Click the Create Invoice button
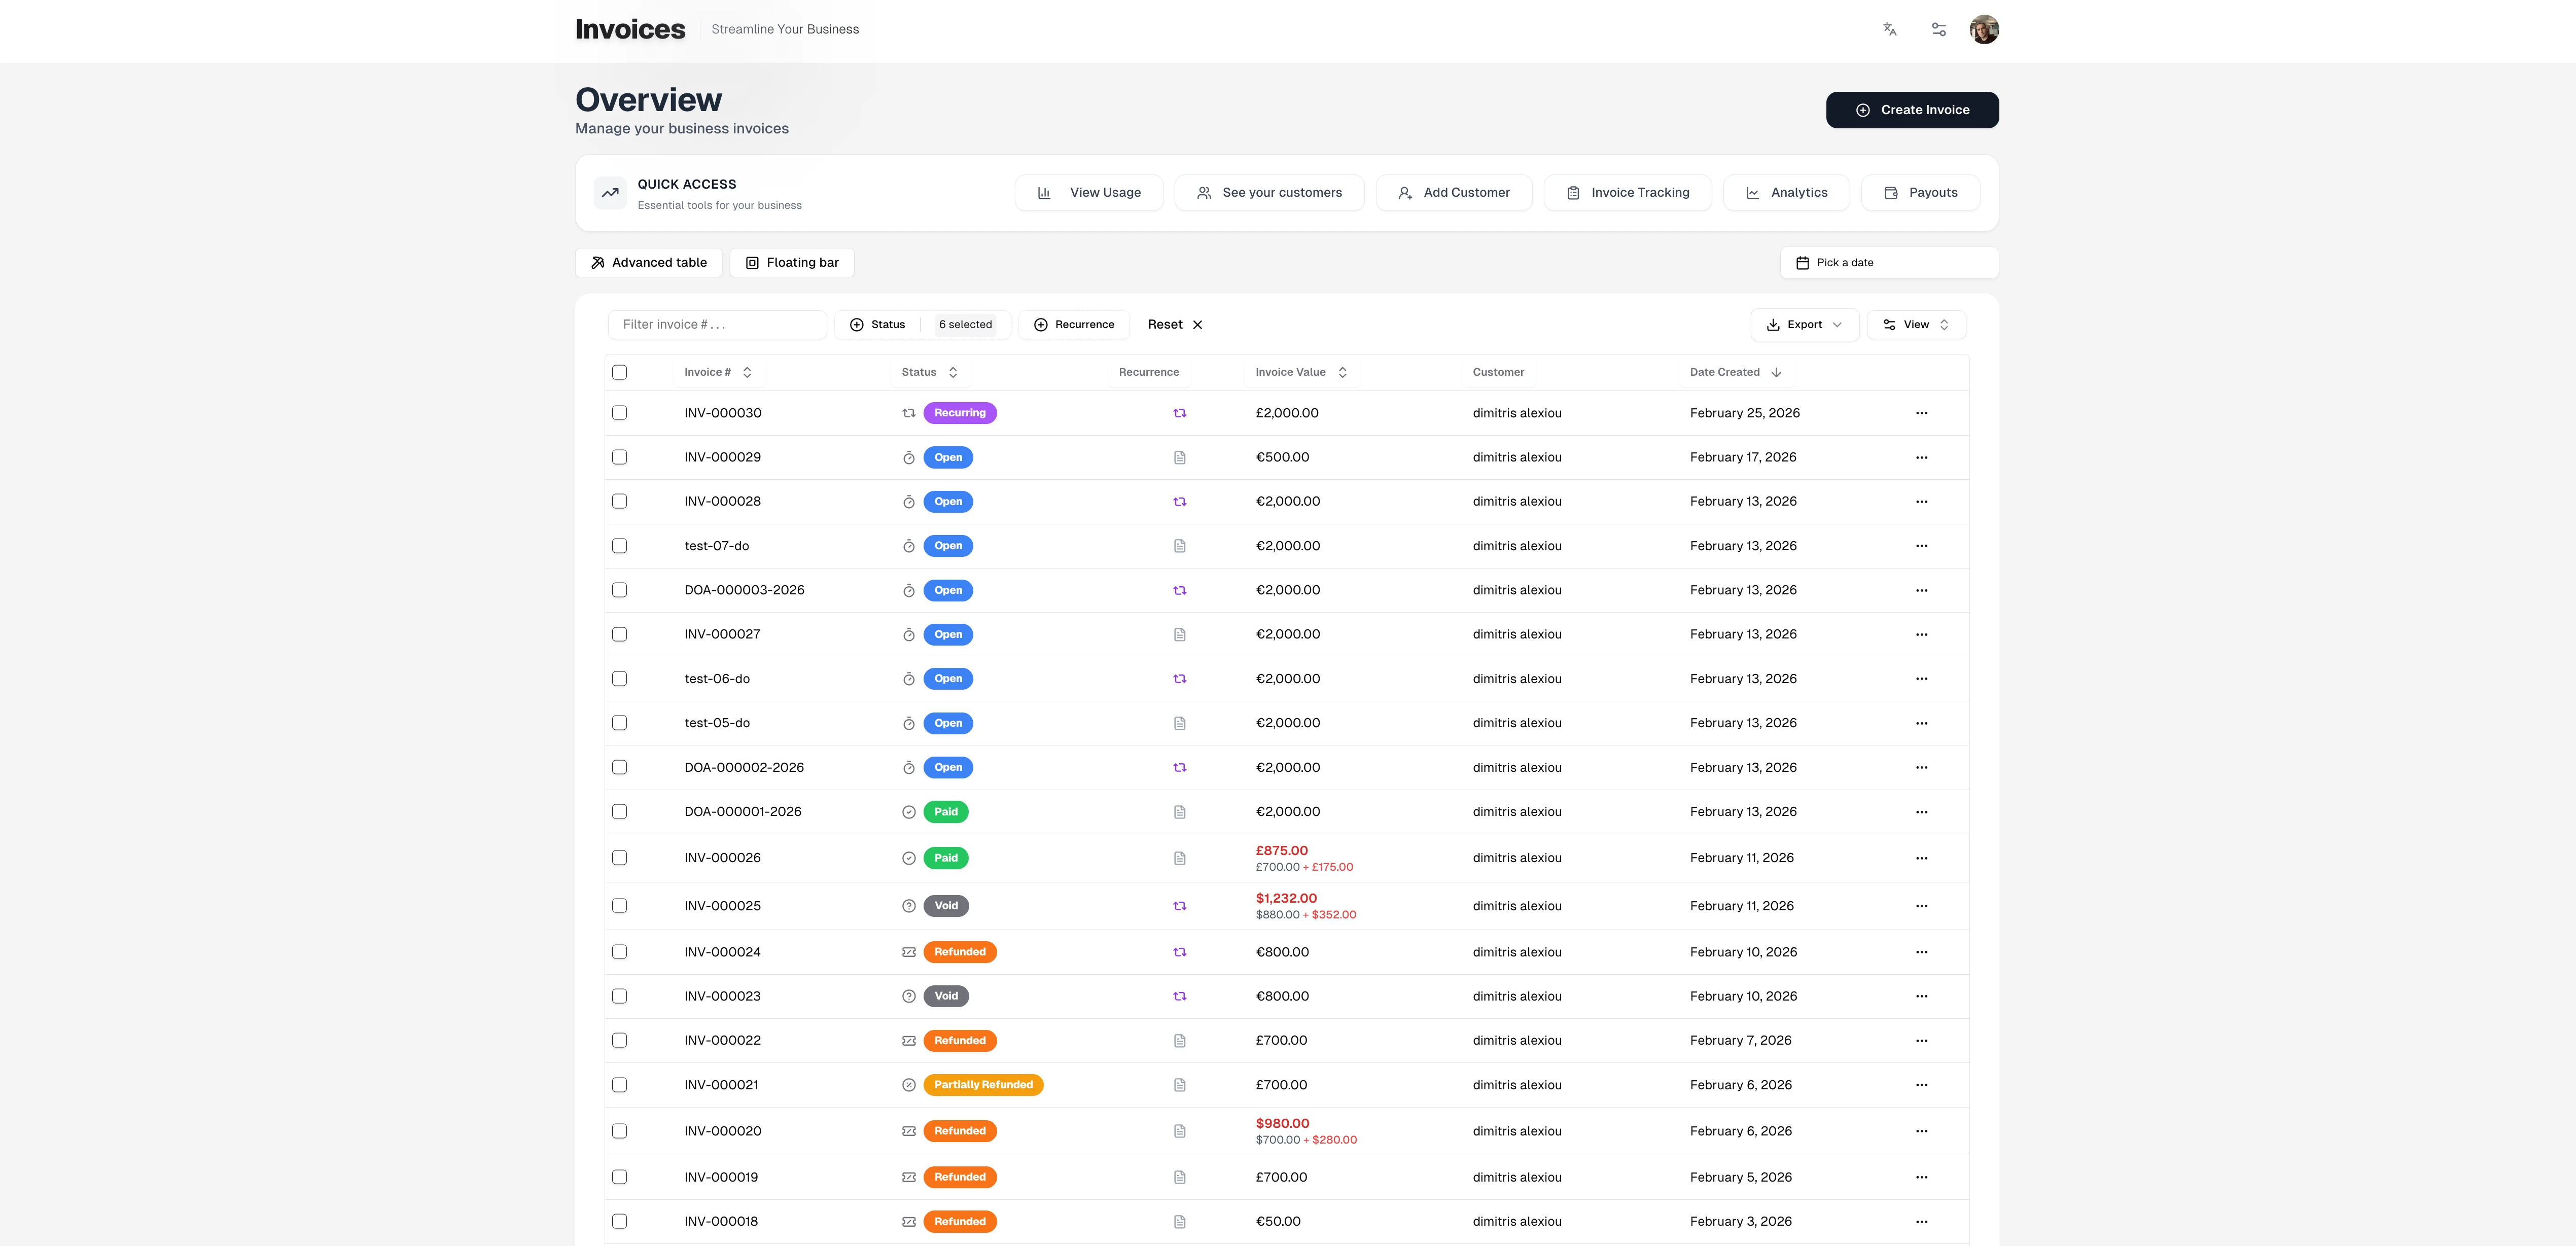 (x=1911, y=110)
